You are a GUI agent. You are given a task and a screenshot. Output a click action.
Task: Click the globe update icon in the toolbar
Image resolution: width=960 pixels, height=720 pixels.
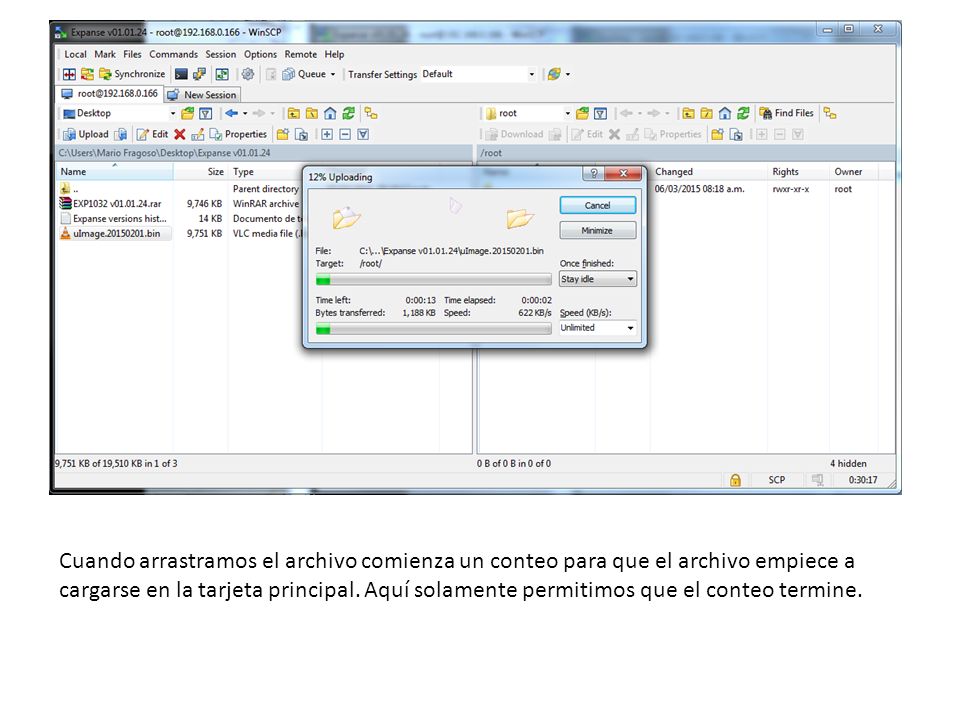[x=554, y=74]
